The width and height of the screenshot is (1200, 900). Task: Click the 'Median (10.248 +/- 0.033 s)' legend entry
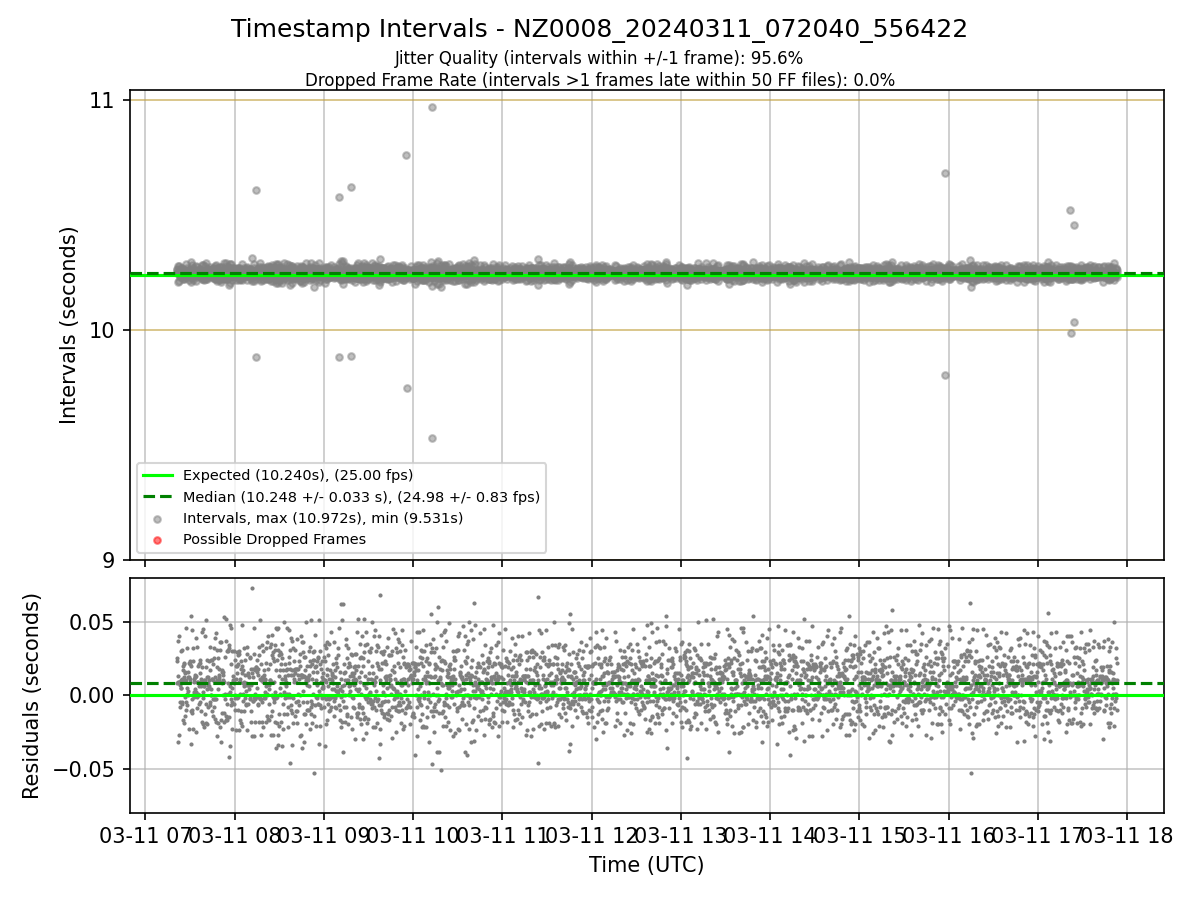point(361,496)
